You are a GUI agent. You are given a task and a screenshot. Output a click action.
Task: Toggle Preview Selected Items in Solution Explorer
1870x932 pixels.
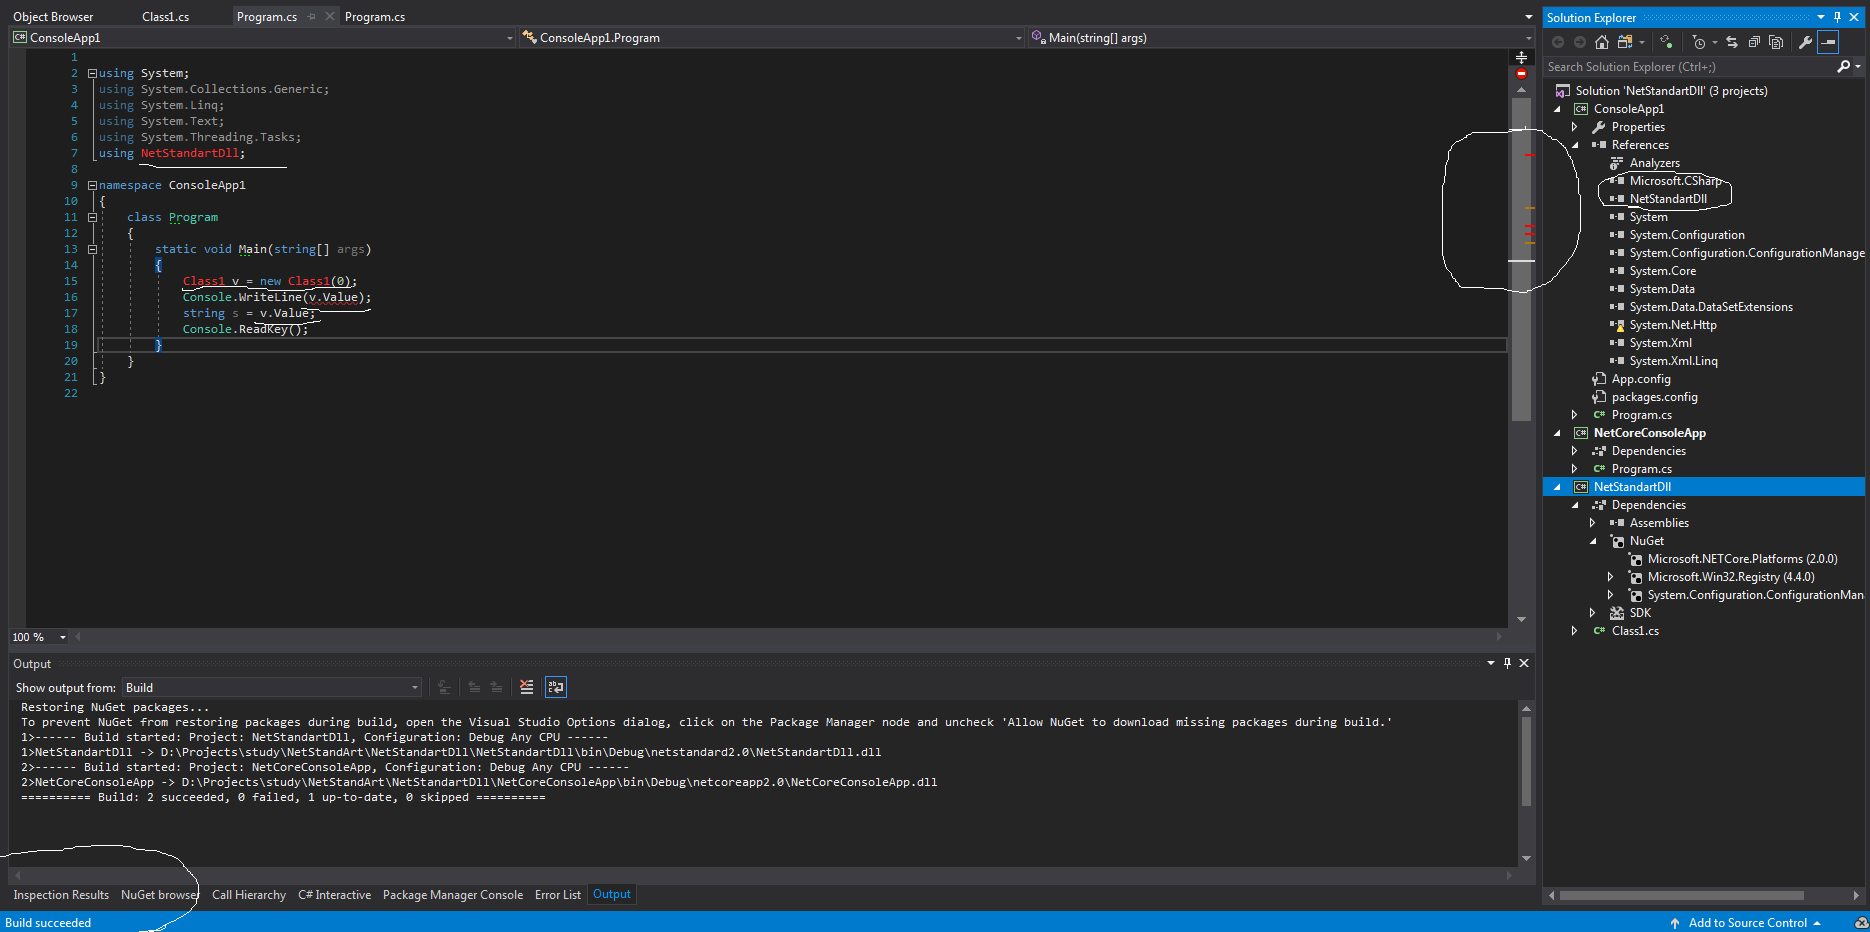point(1828,42)
